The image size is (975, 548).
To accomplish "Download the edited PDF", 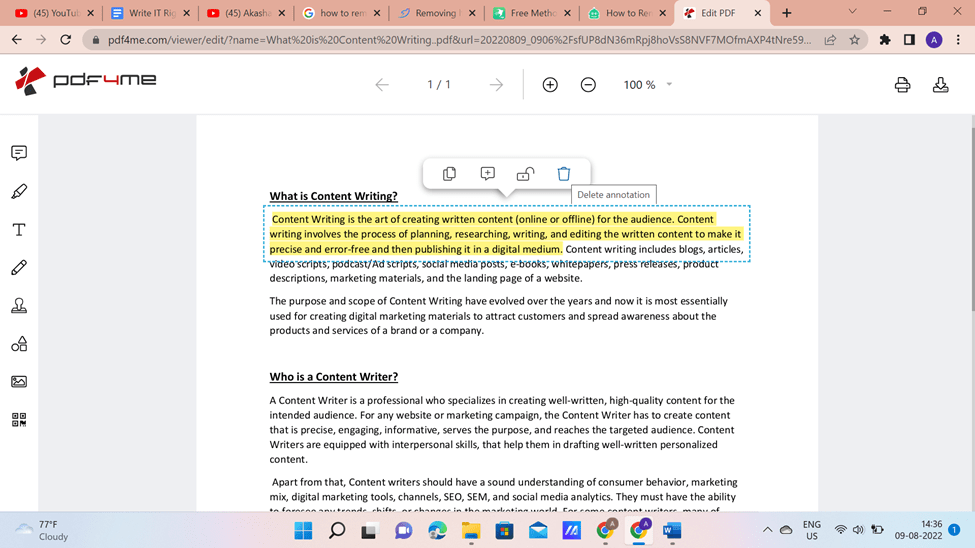I will (940, 85).
